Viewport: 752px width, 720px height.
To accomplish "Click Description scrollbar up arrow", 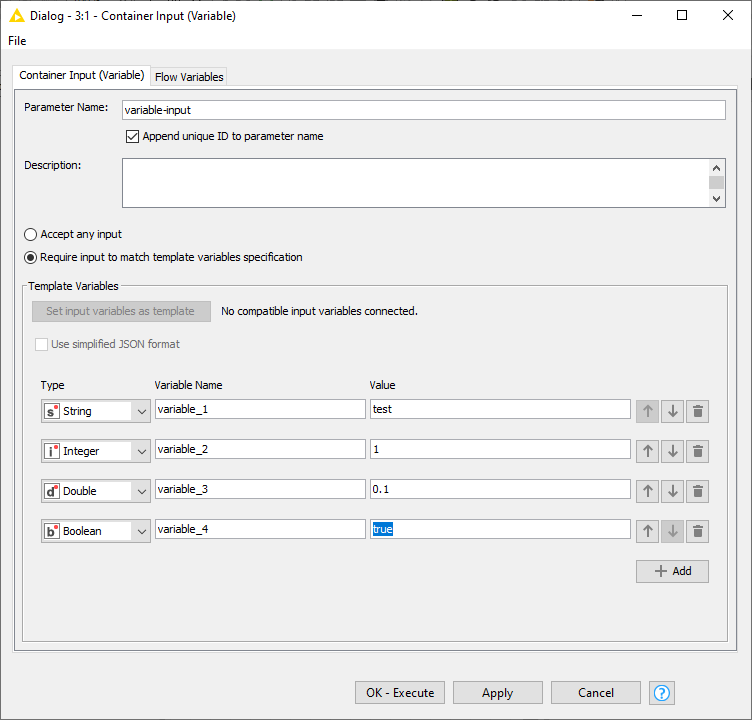I will click(717, 168).
